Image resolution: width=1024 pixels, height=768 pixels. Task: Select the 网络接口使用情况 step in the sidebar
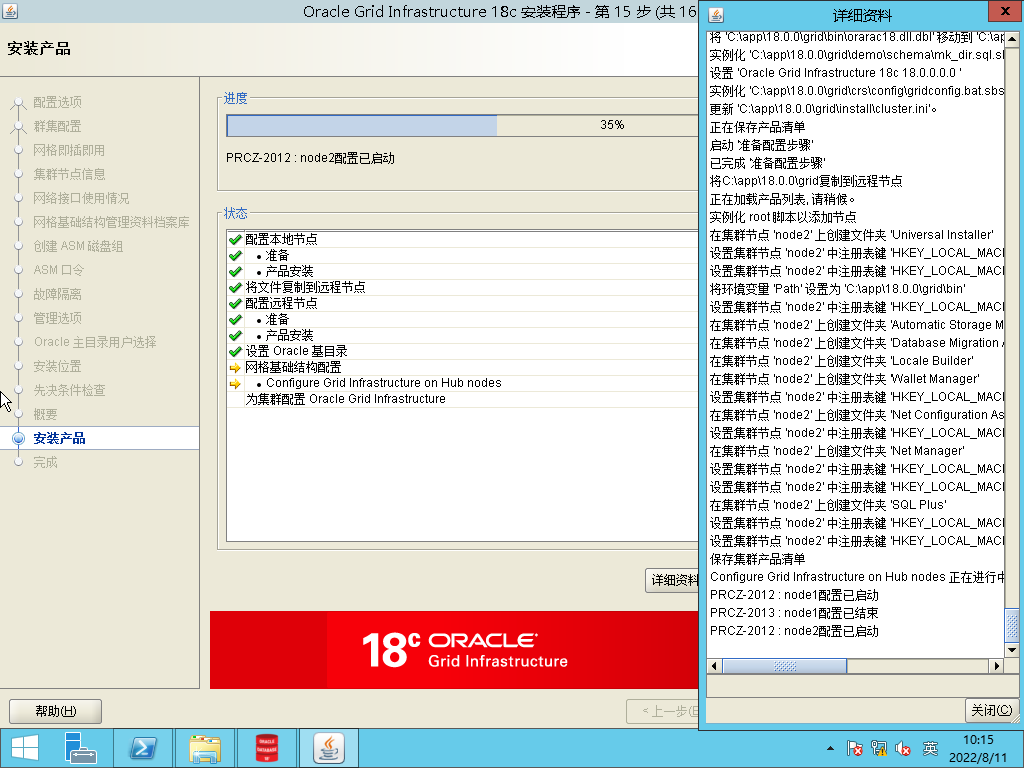[81, 199]
